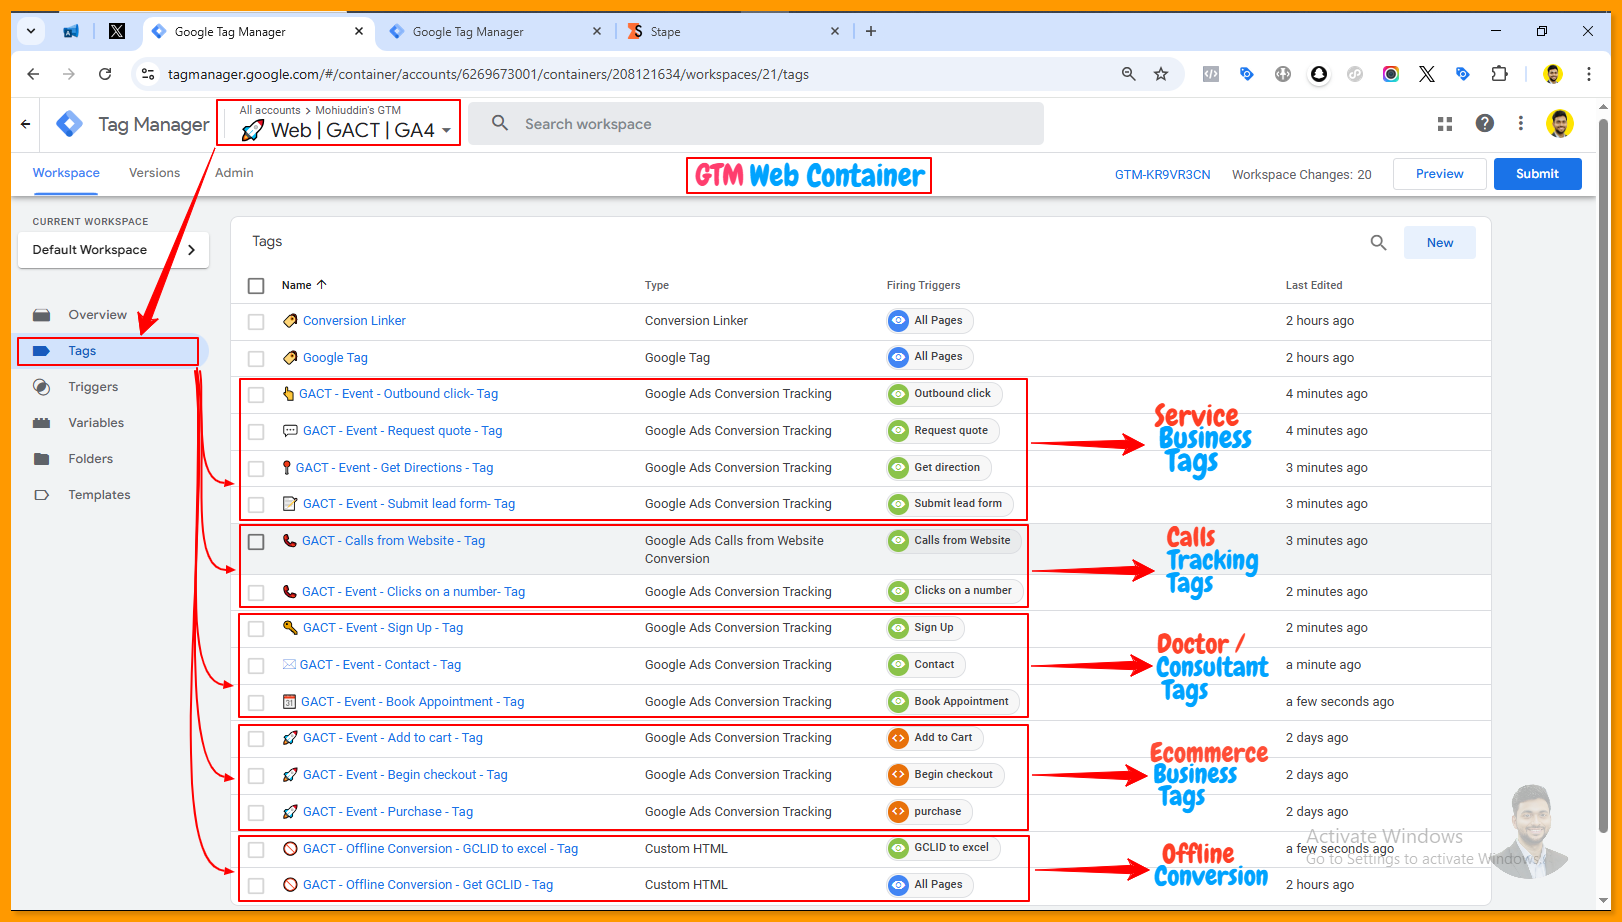Open the Google apps grid icon

(x=1444, y=124)
